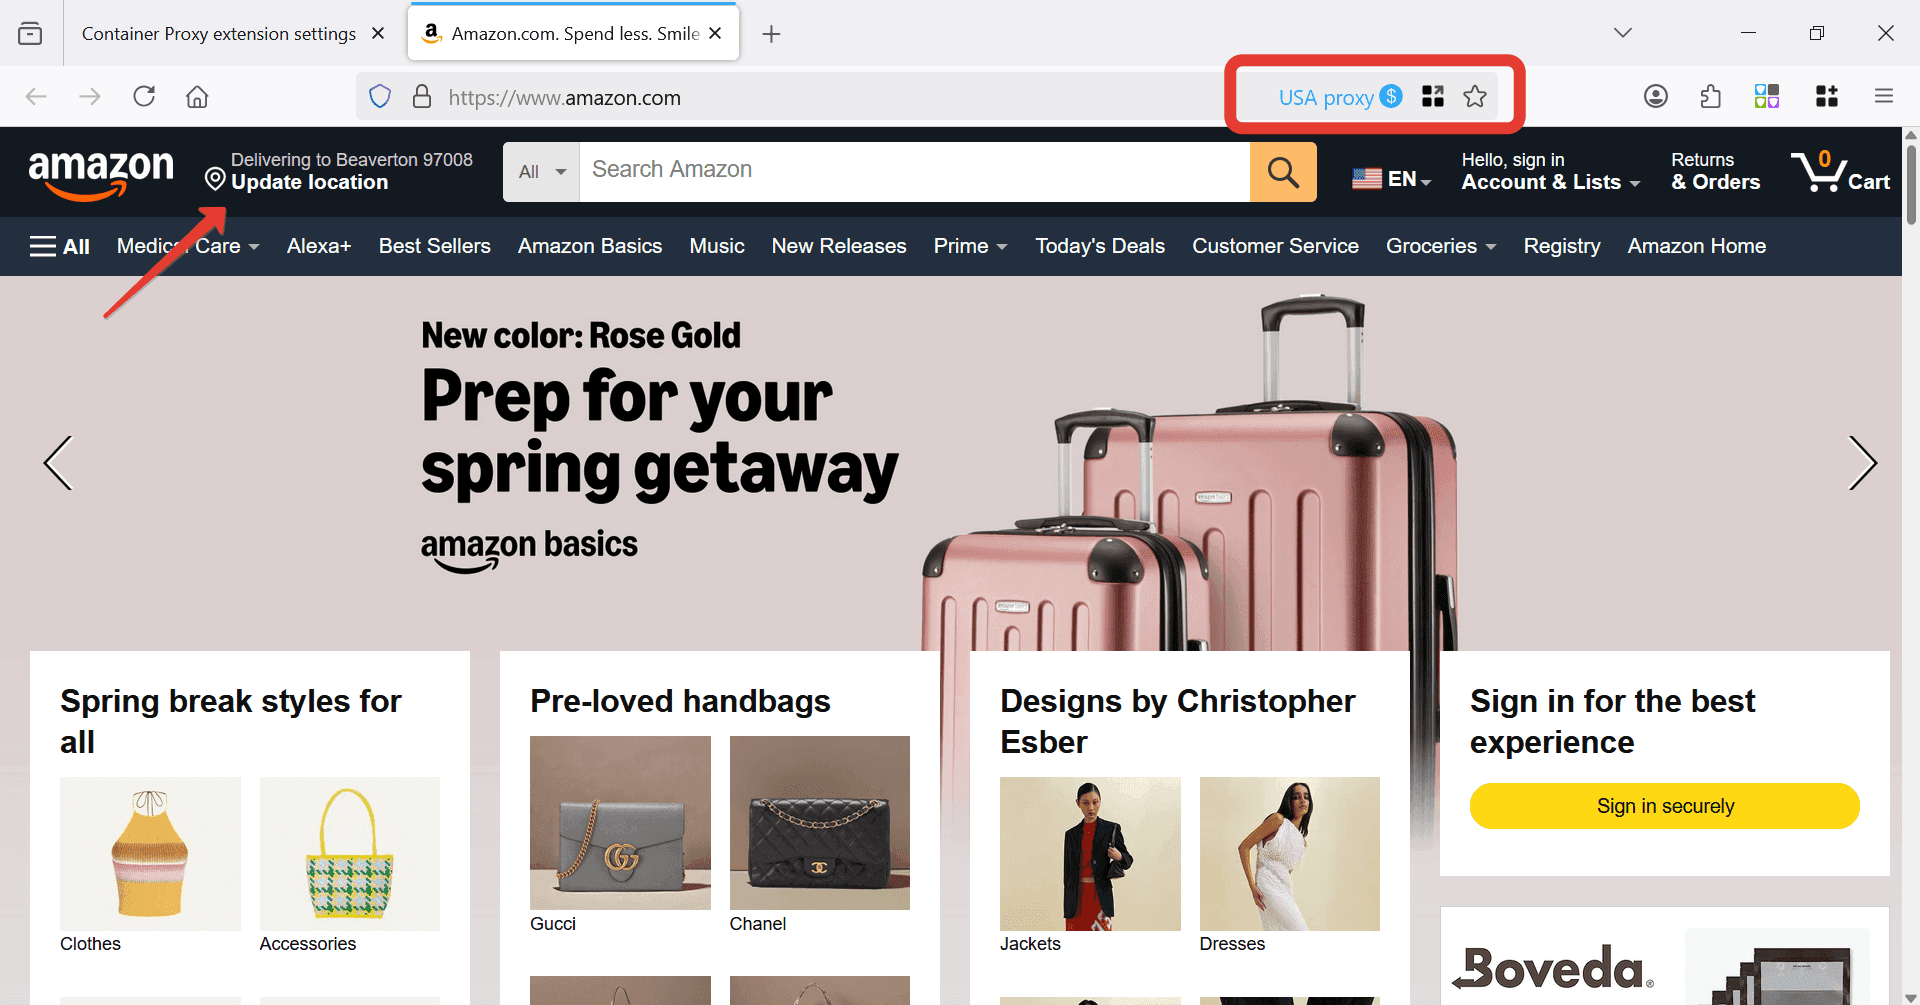Image resolution: width=1920 pixels, height=1005 pixels.
Task: Click the orange search magnifier button
Action: pos(1283,172)
